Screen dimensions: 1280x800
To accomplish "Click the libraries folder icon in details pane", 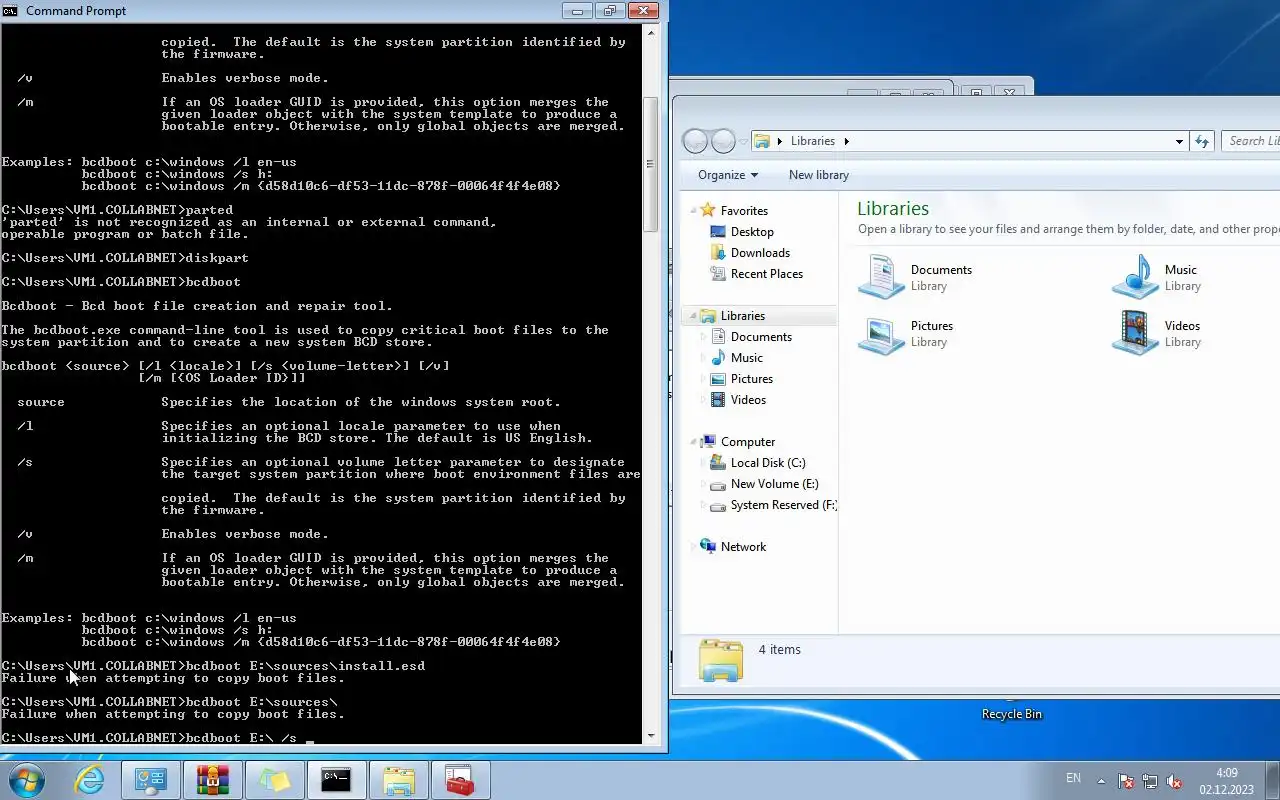I will [x=720, y=660].
